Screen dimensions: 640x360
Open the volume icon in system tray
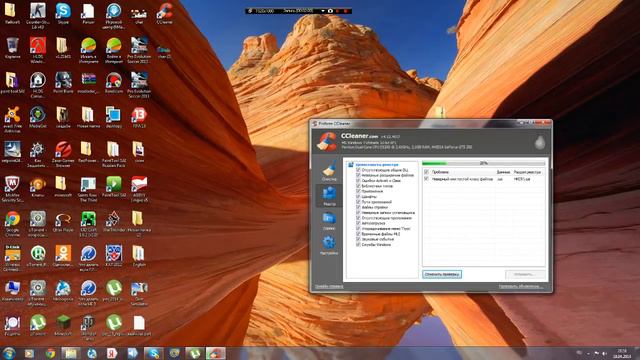click(604, 353)
